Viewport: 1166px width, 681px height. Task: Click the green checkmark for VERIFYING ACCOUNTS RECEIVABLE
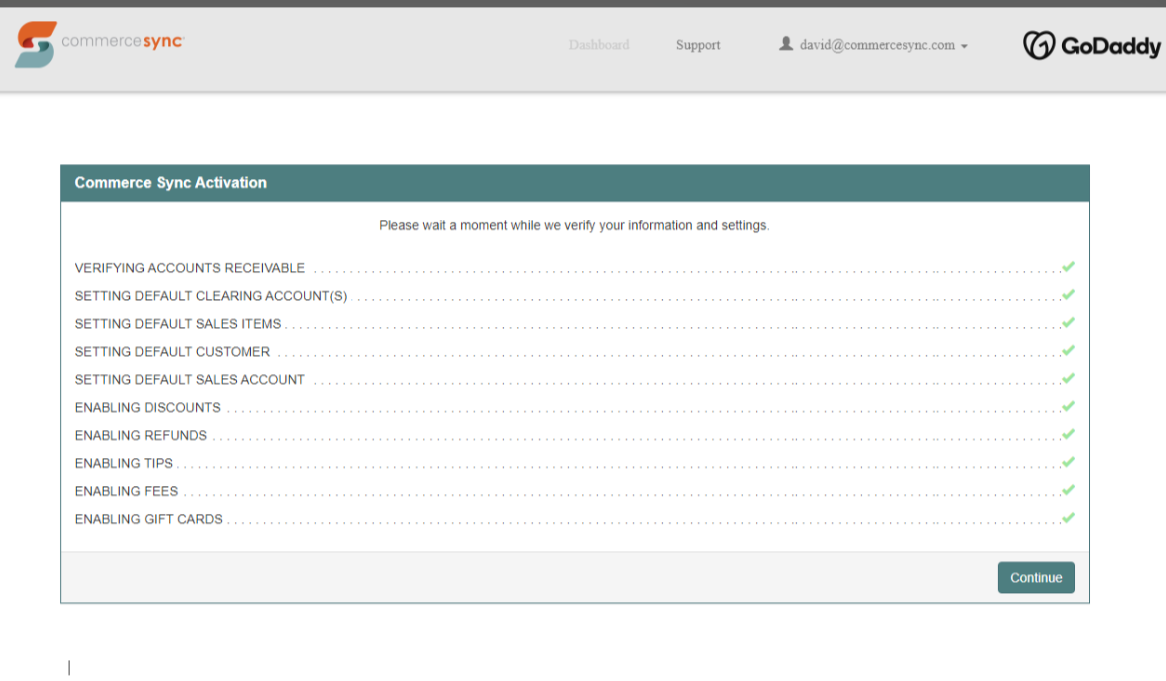[1067, 267]
